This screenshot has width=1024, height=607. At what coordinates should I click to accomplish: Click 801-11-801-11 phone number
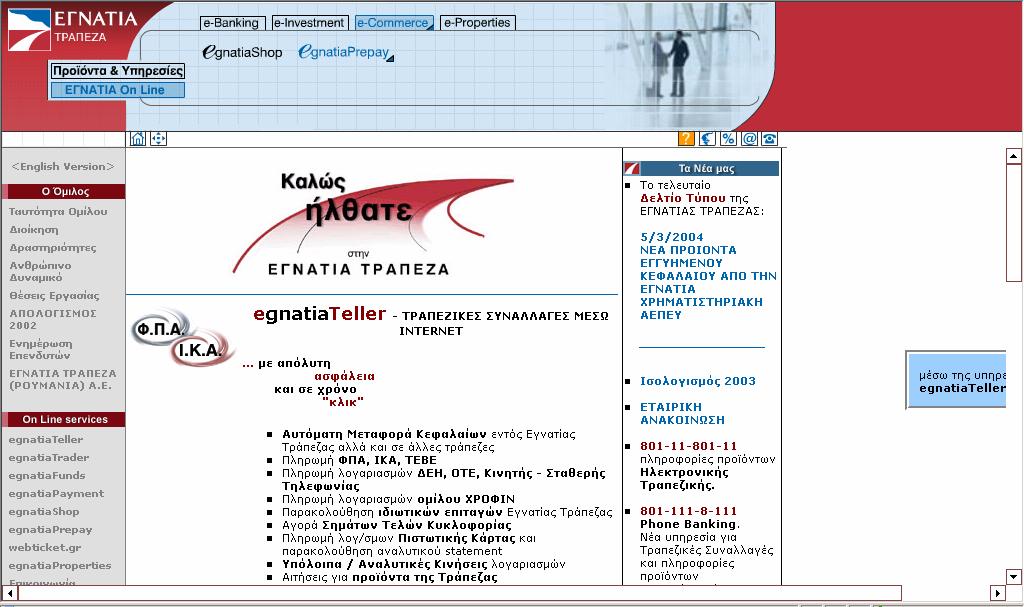688,446
